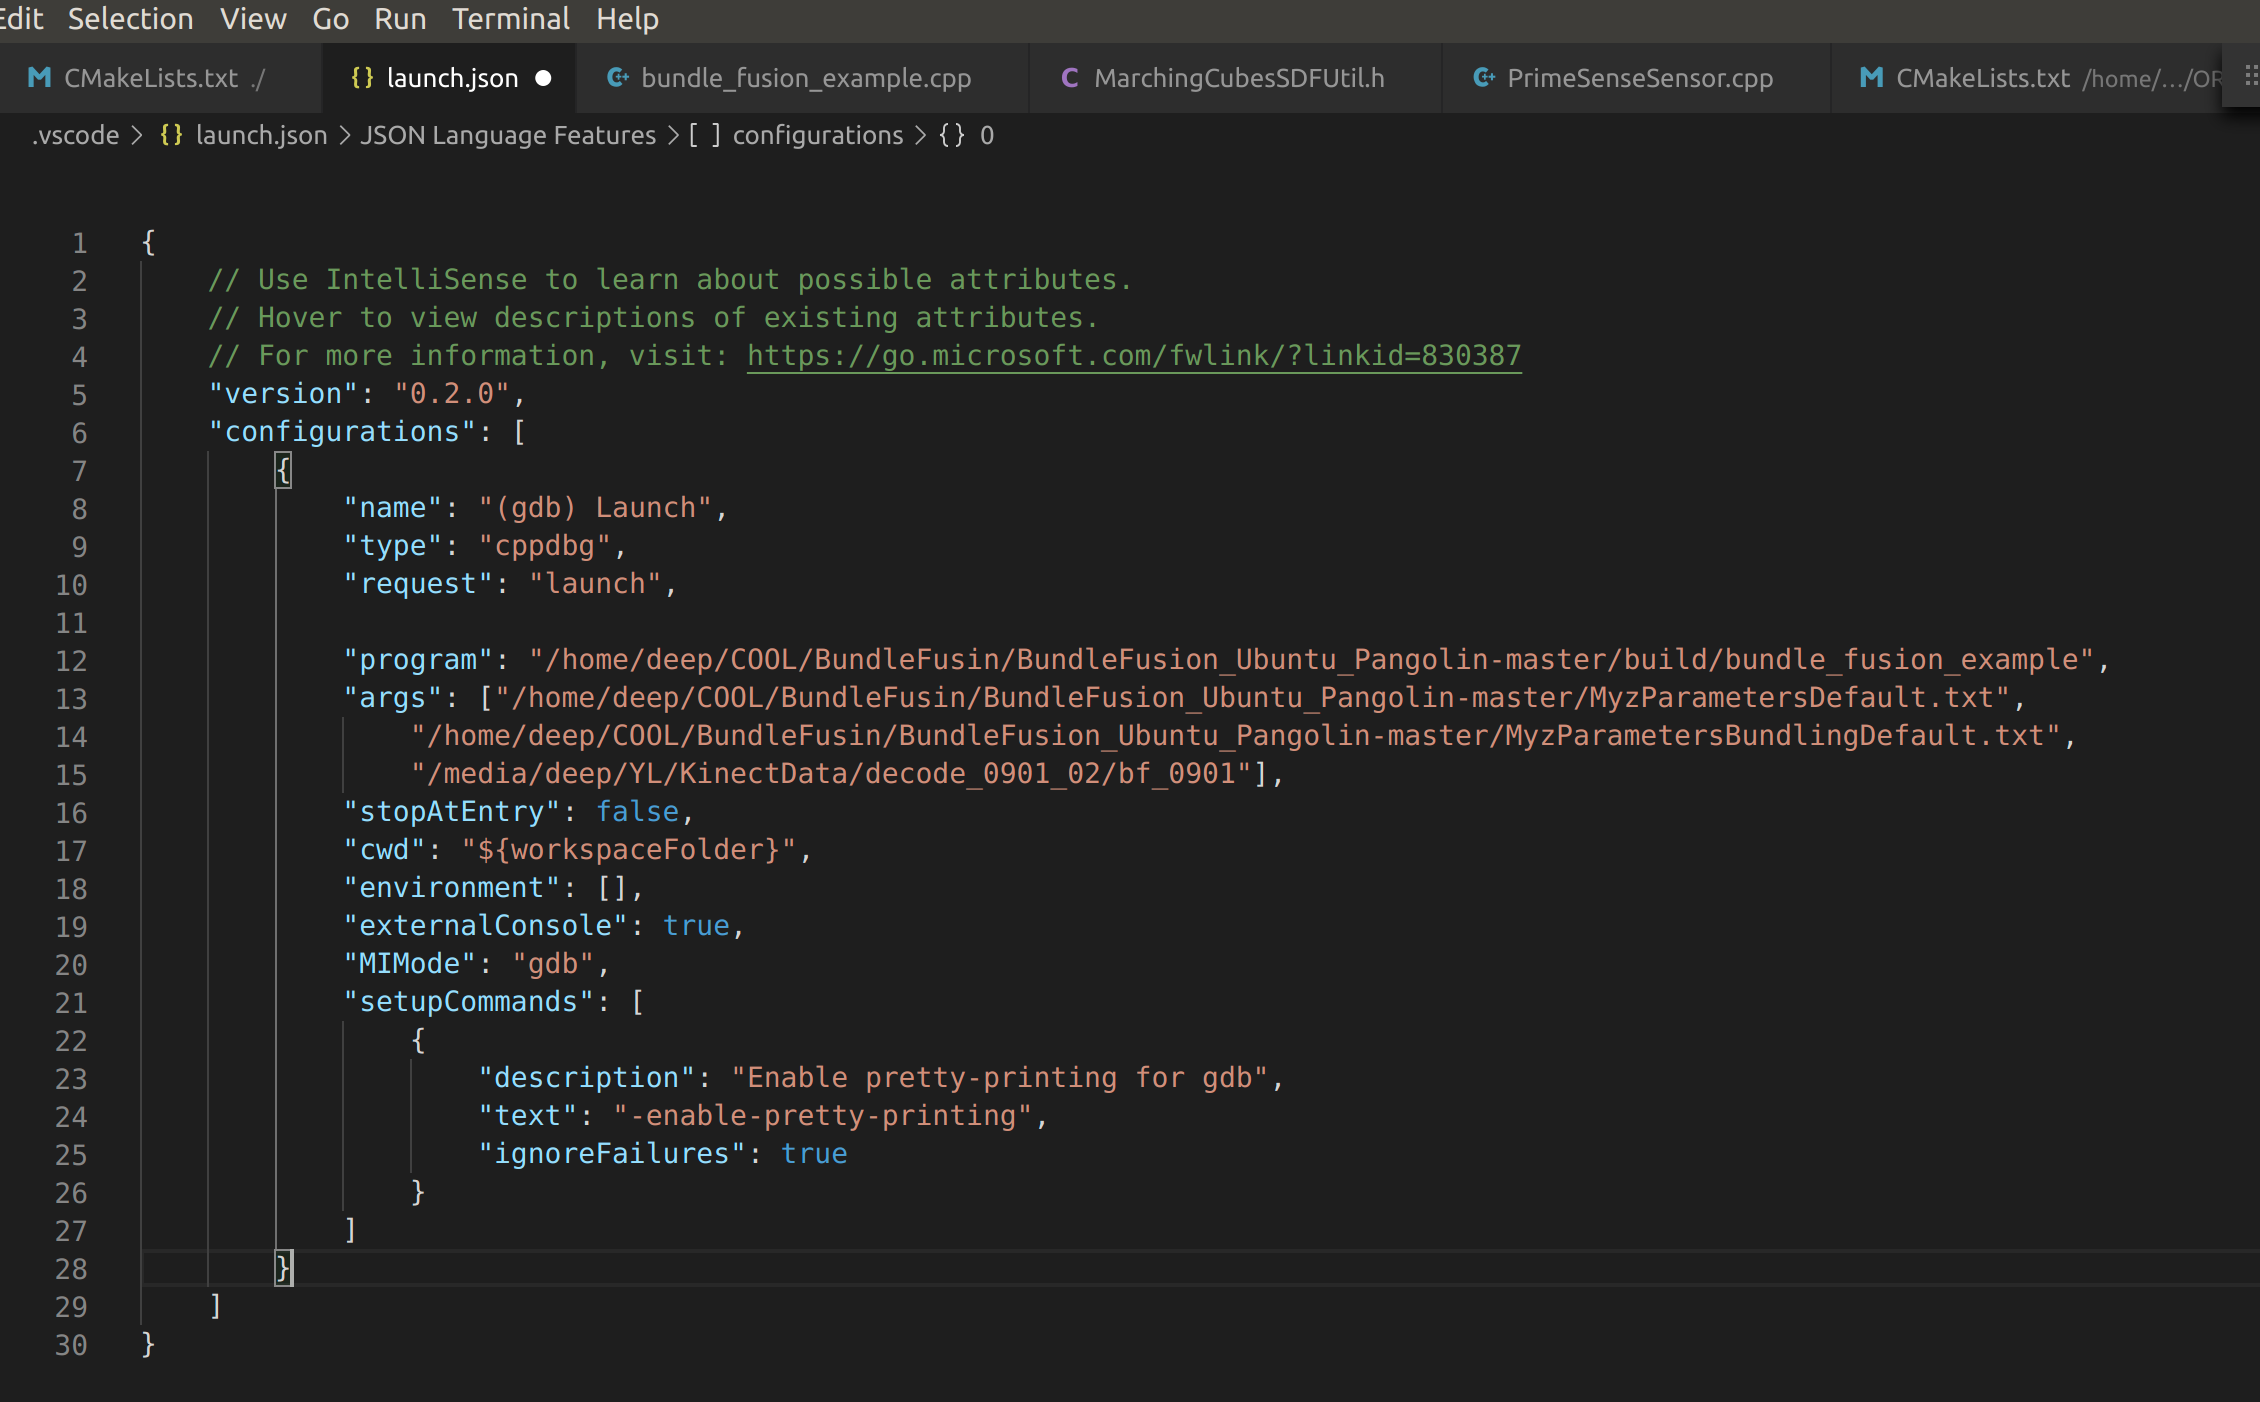Screen dimensions: 2260x1402
Task: Click line number 28 in the gutter
Action: (x=71, y=1269)
